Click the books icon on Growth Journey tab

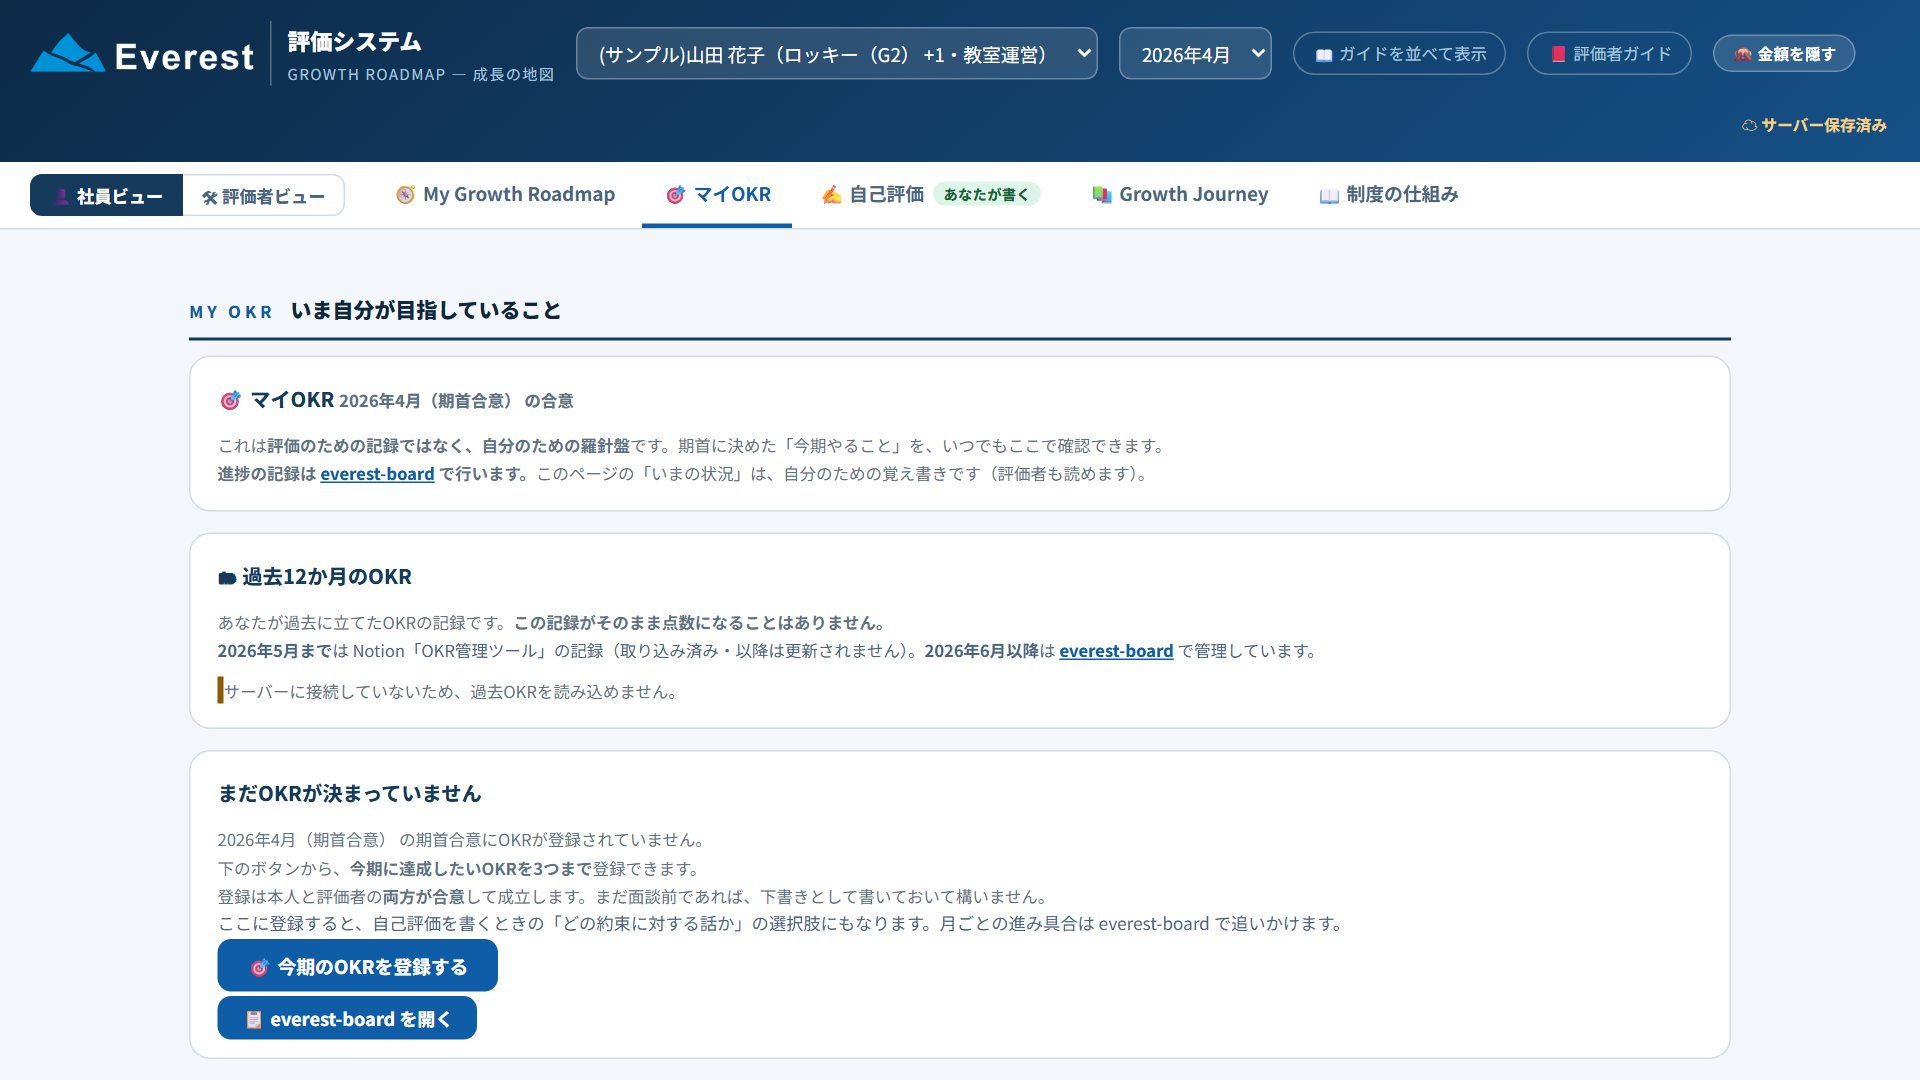point(1102,195)
